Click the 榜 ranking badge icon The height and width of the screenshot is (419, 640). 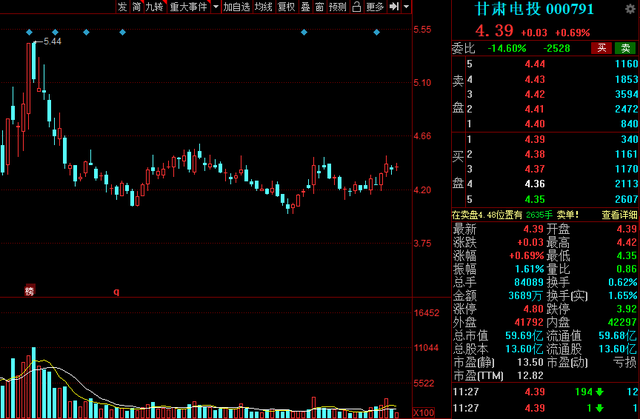[29, 290]
